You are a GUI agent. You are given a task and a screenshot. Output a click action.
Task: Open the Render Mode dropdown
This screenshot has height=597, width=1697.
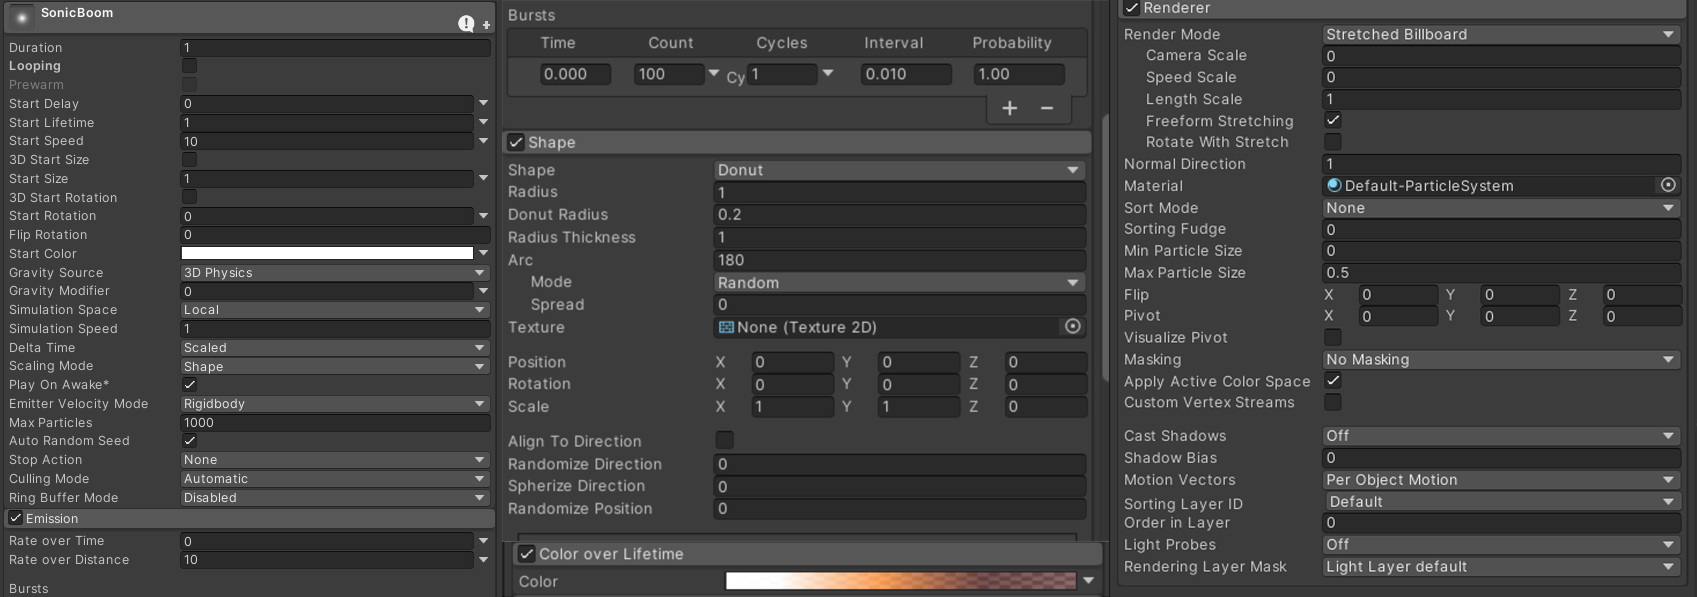pyautogui.click(x=1500, y=34)
